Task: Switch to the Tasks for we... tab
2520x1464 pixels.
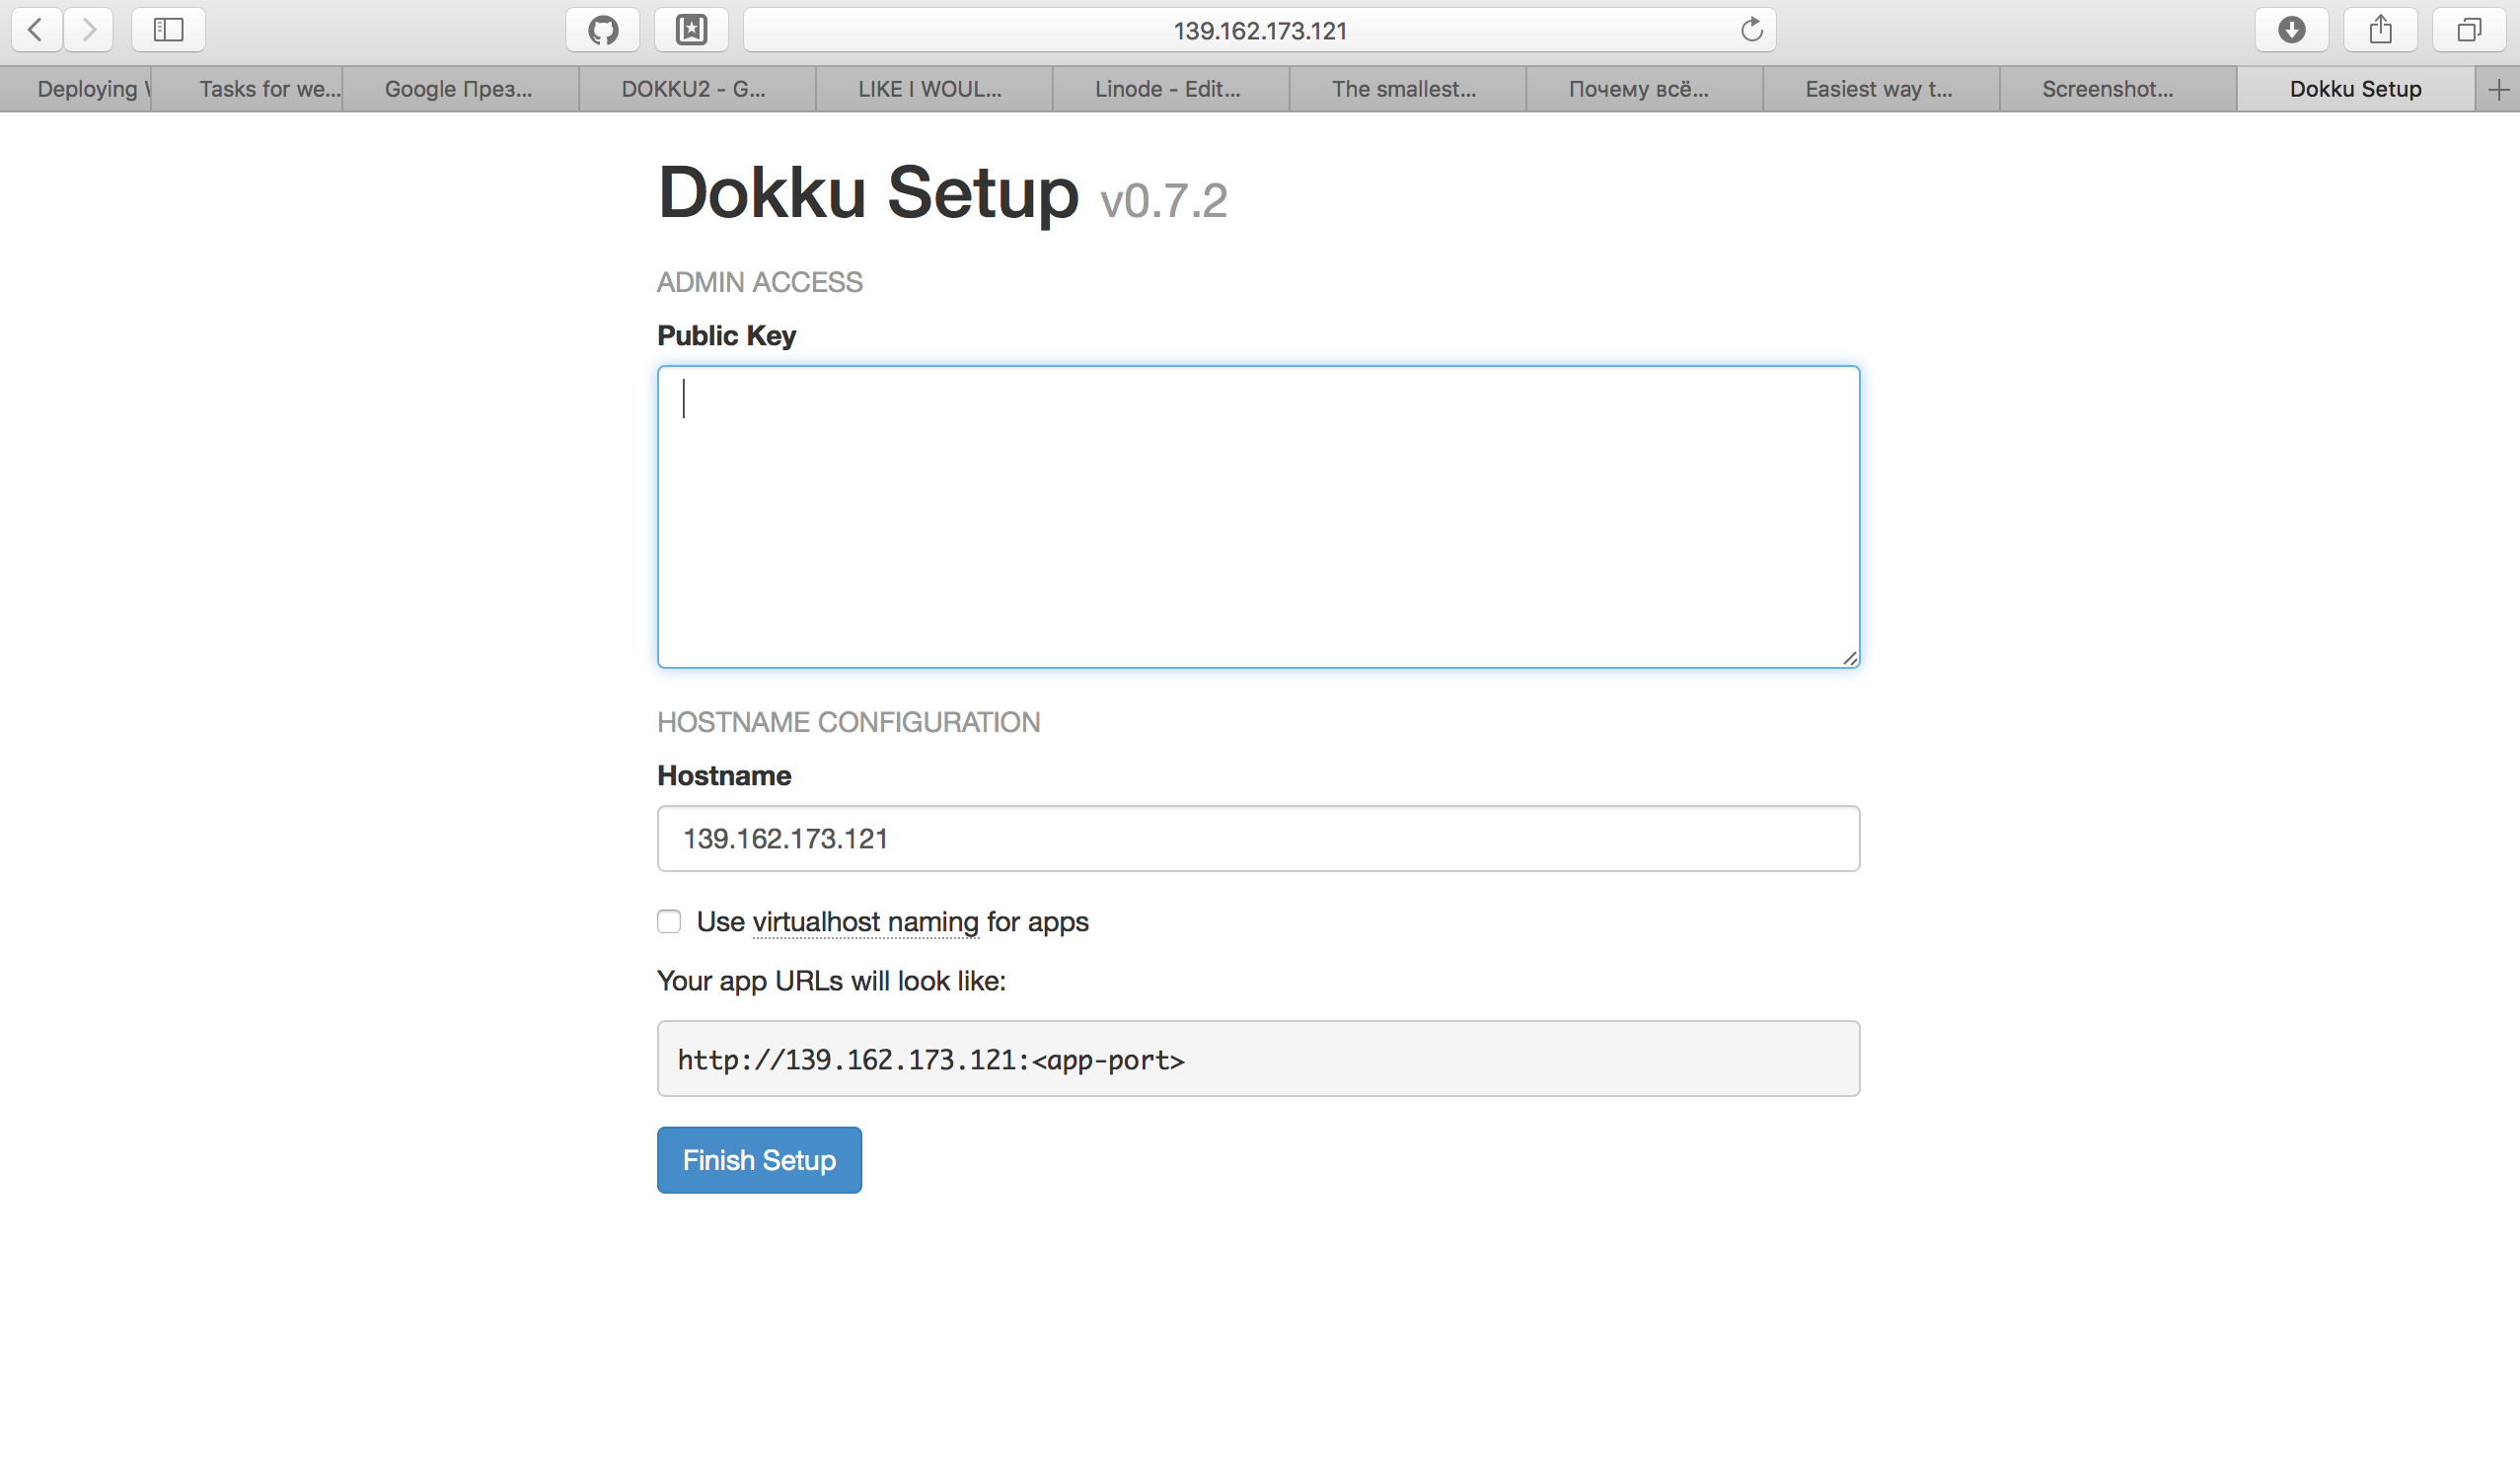Action: pos(247,89)
